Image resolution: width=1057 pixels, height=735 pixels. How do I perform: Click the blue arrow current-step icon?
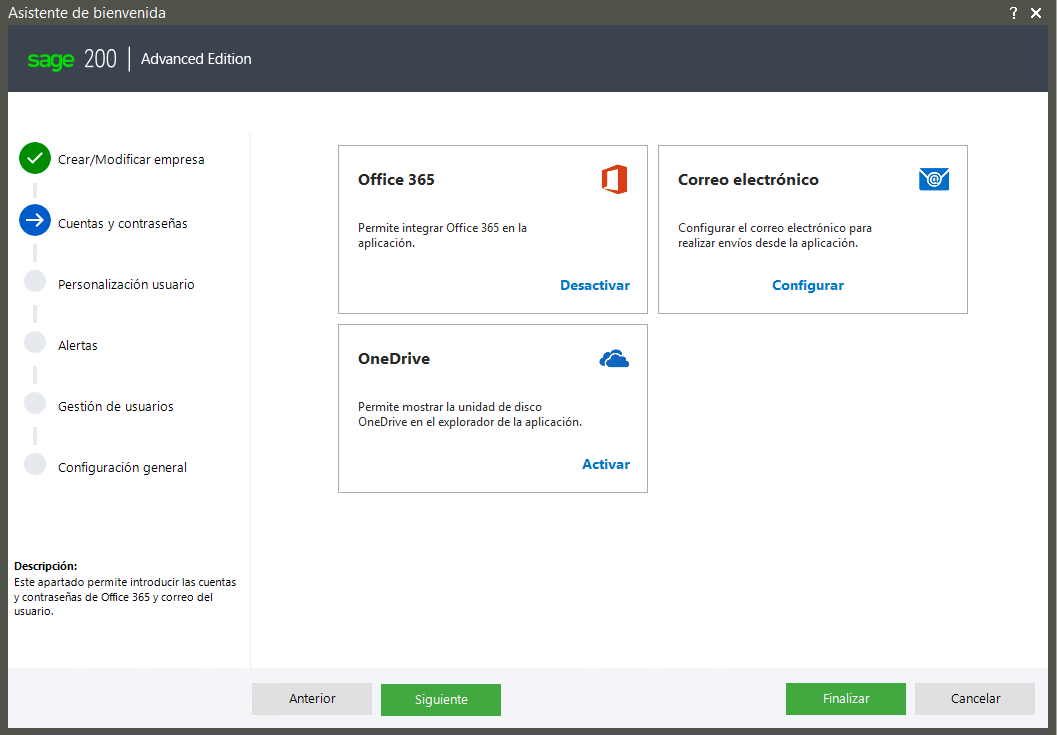pos(35,220)
